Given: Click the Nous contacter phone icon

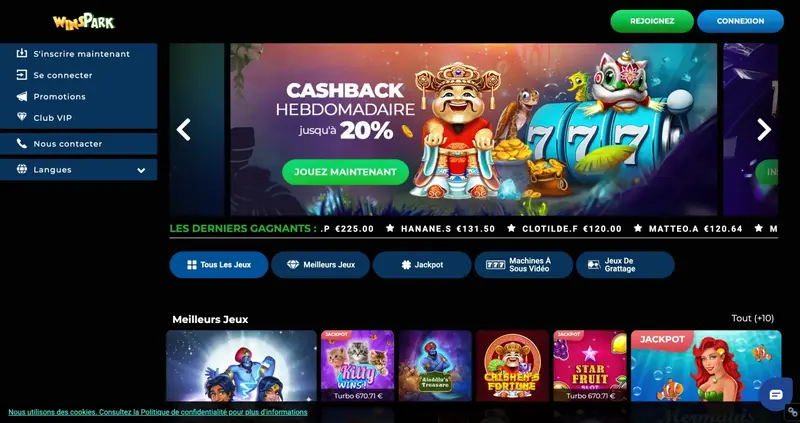Looking at the screenshot, I should pos(22,143).
